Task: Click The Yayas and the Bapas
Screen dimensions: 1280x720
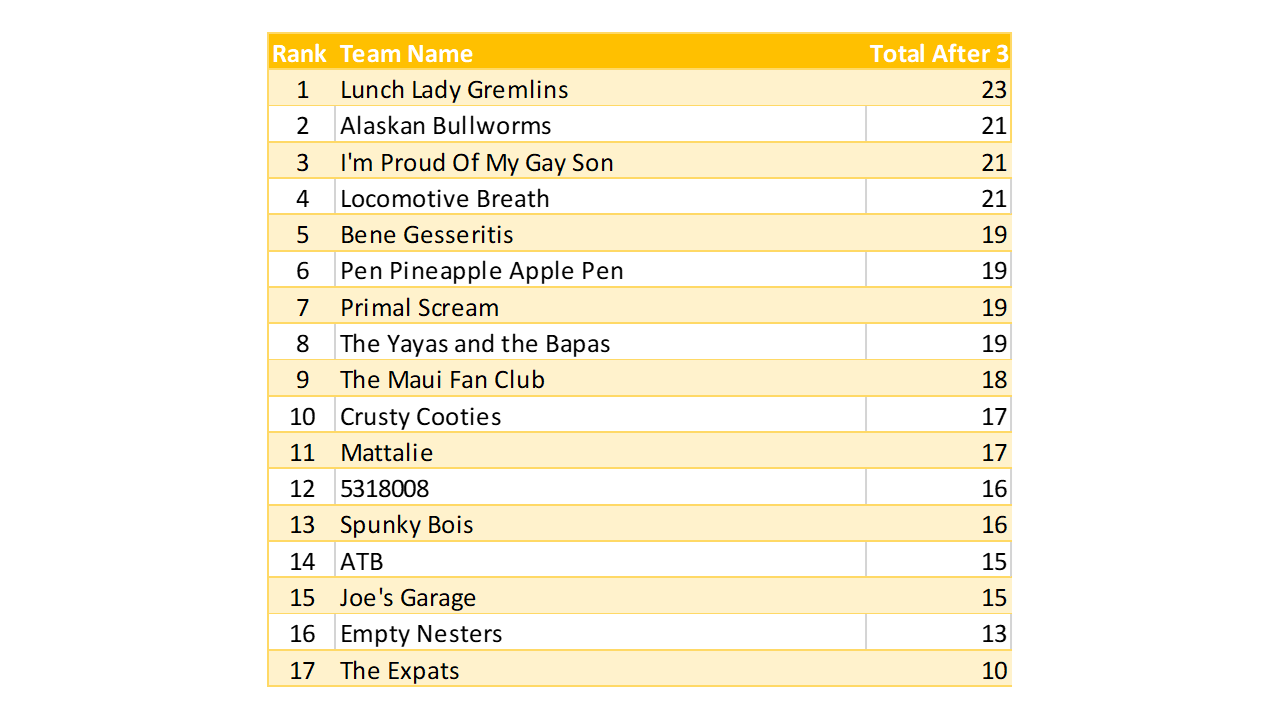Action: [474, 344]
